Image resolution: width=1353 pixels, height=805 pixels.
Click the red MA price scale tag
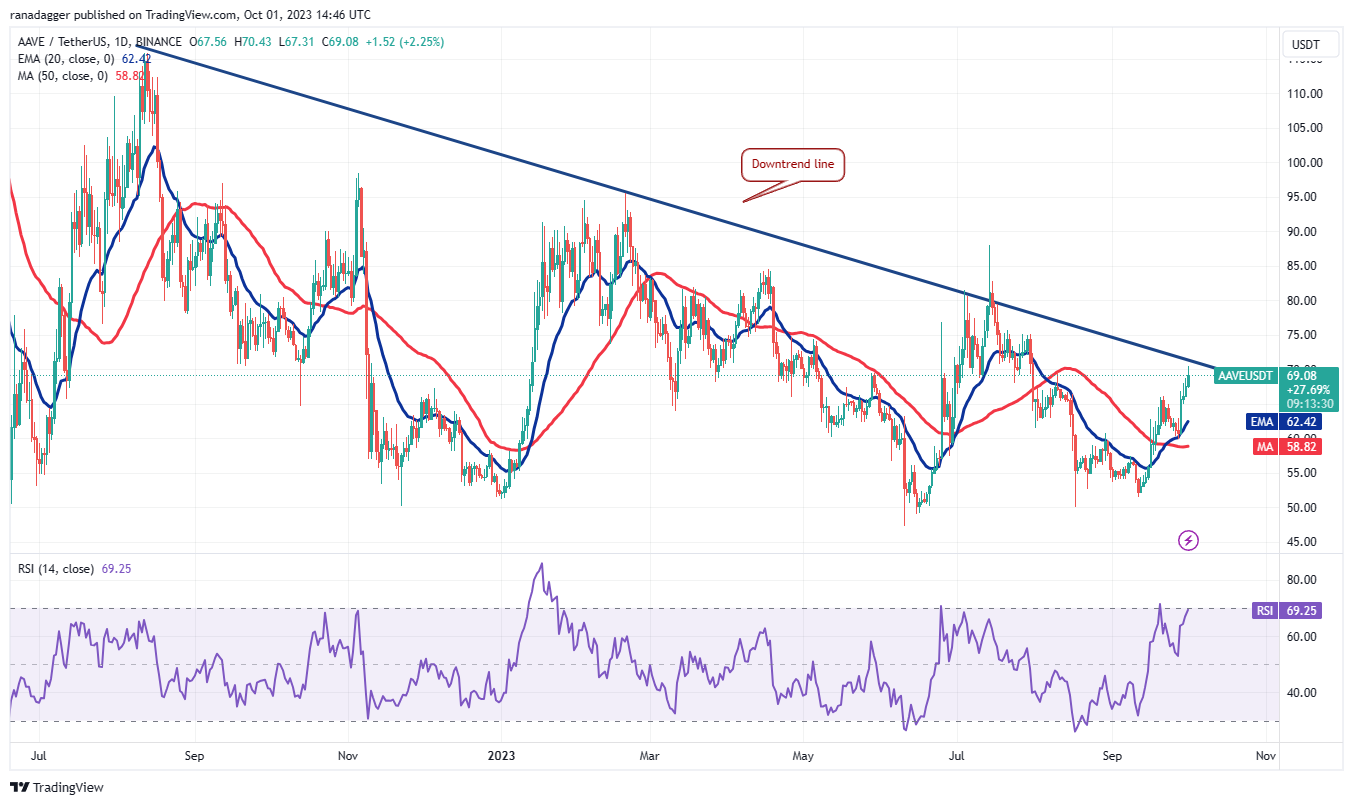point(1264,447)
